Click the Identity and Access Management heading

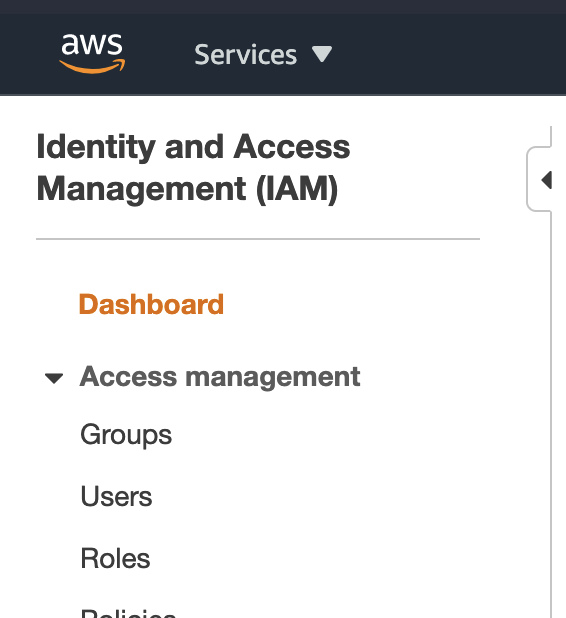tap(193, 168)
